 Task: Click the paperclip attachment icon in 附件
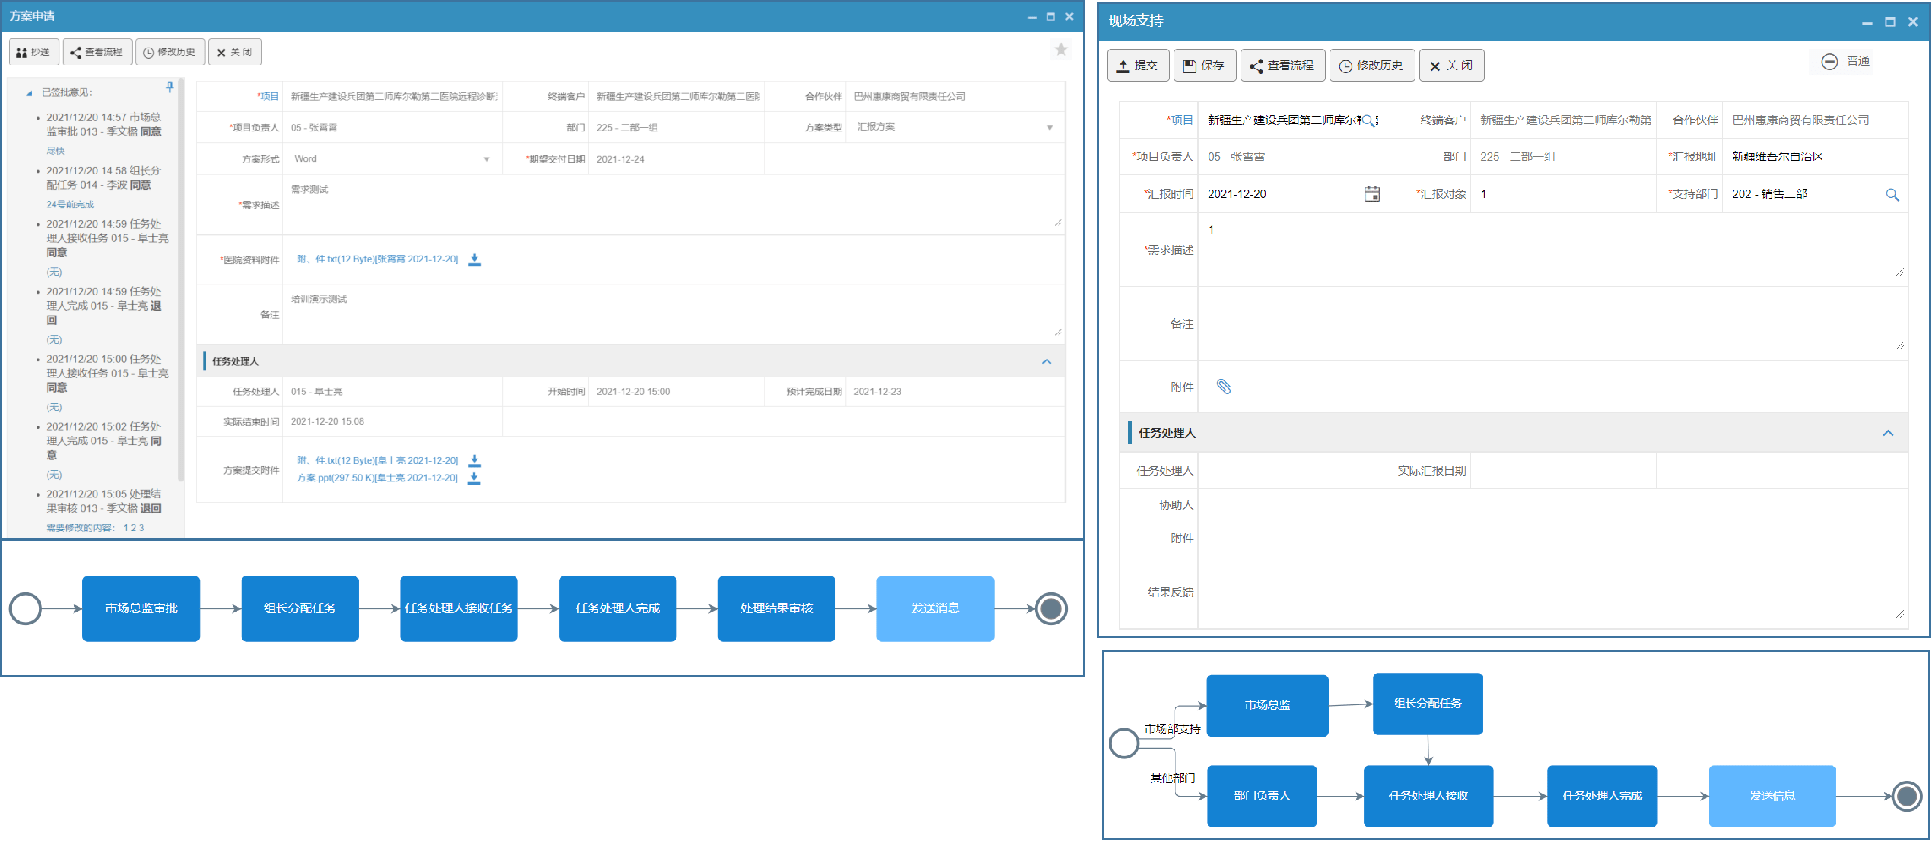click(1224, 387)
